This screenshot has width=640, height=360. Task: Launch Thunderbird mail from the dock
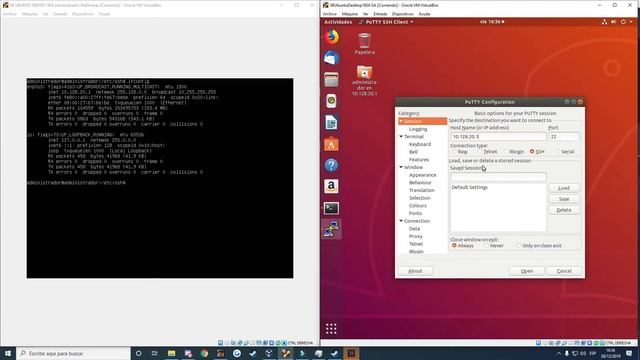point(331,58)
